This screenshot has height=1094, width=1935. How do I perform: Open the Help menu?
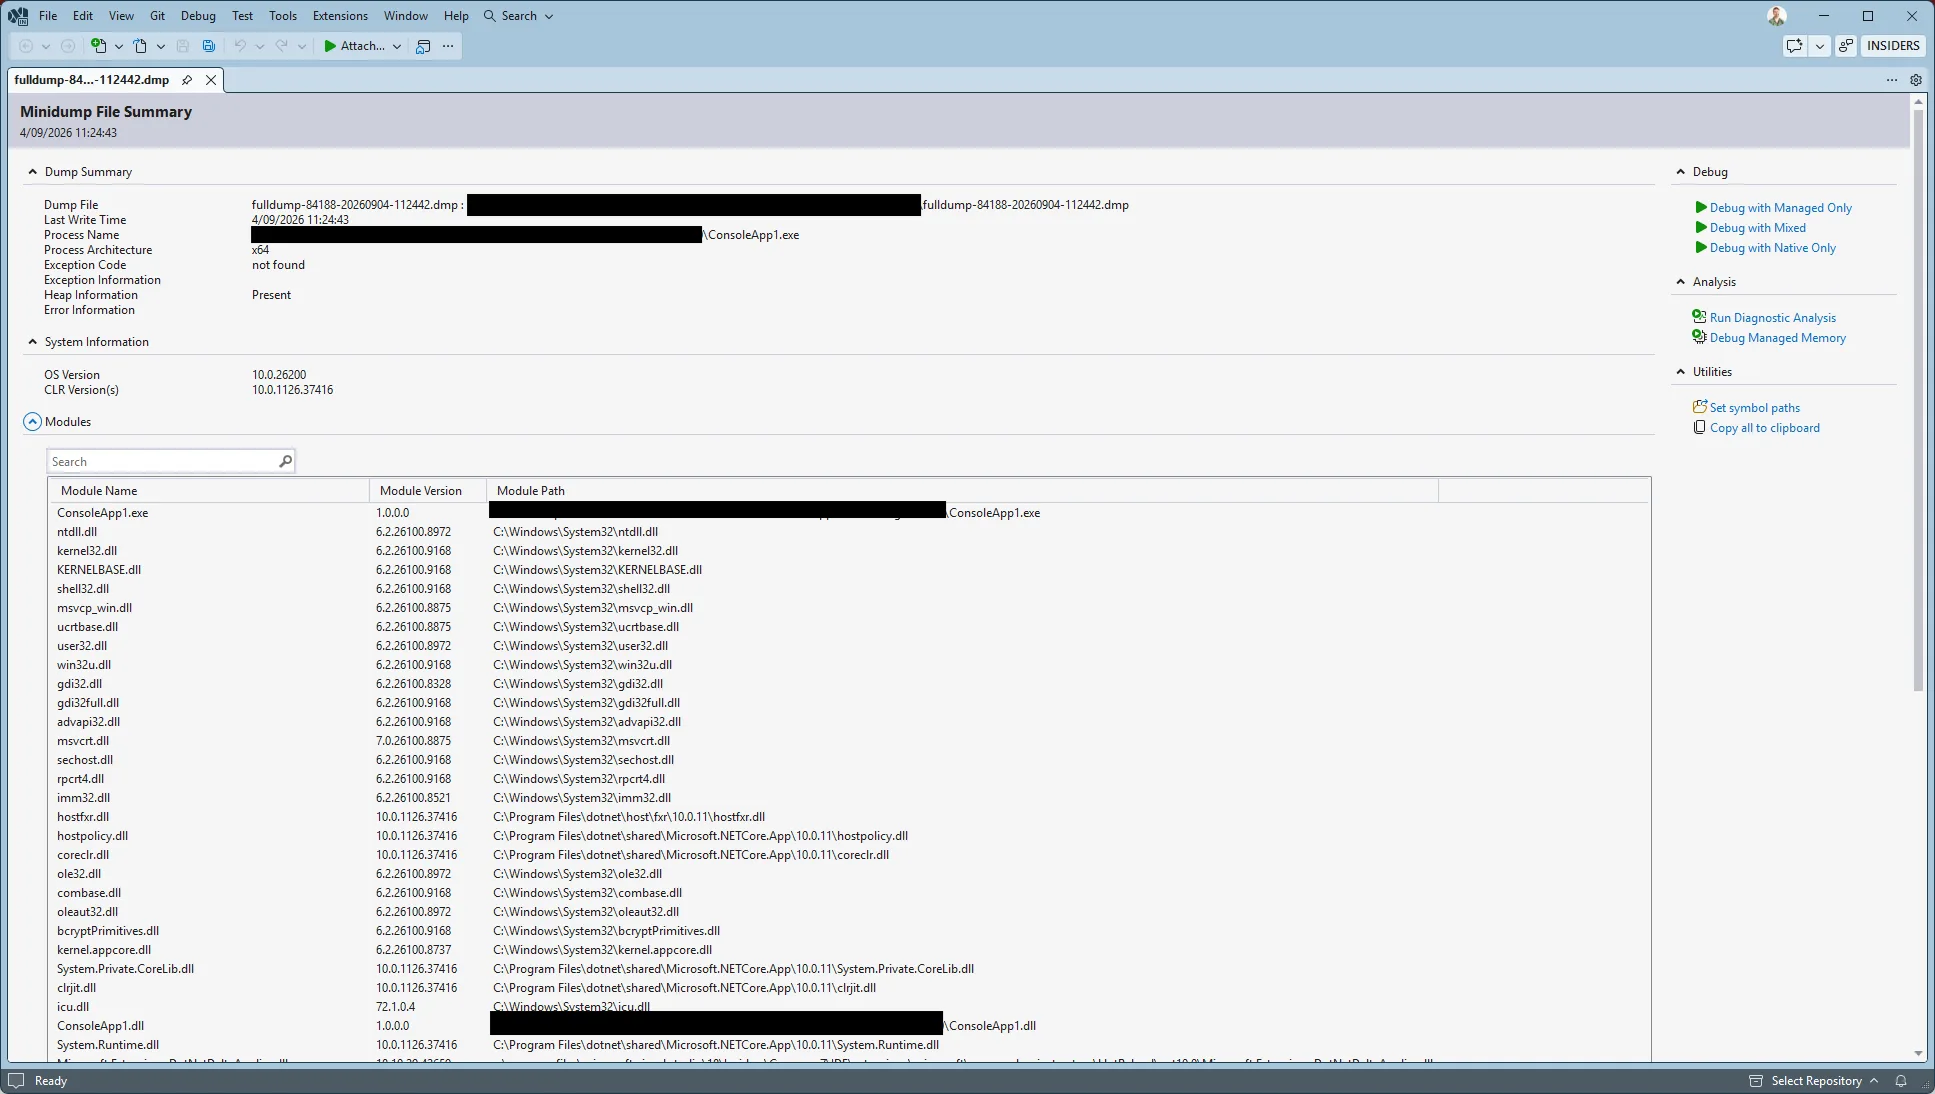point(456,16)
